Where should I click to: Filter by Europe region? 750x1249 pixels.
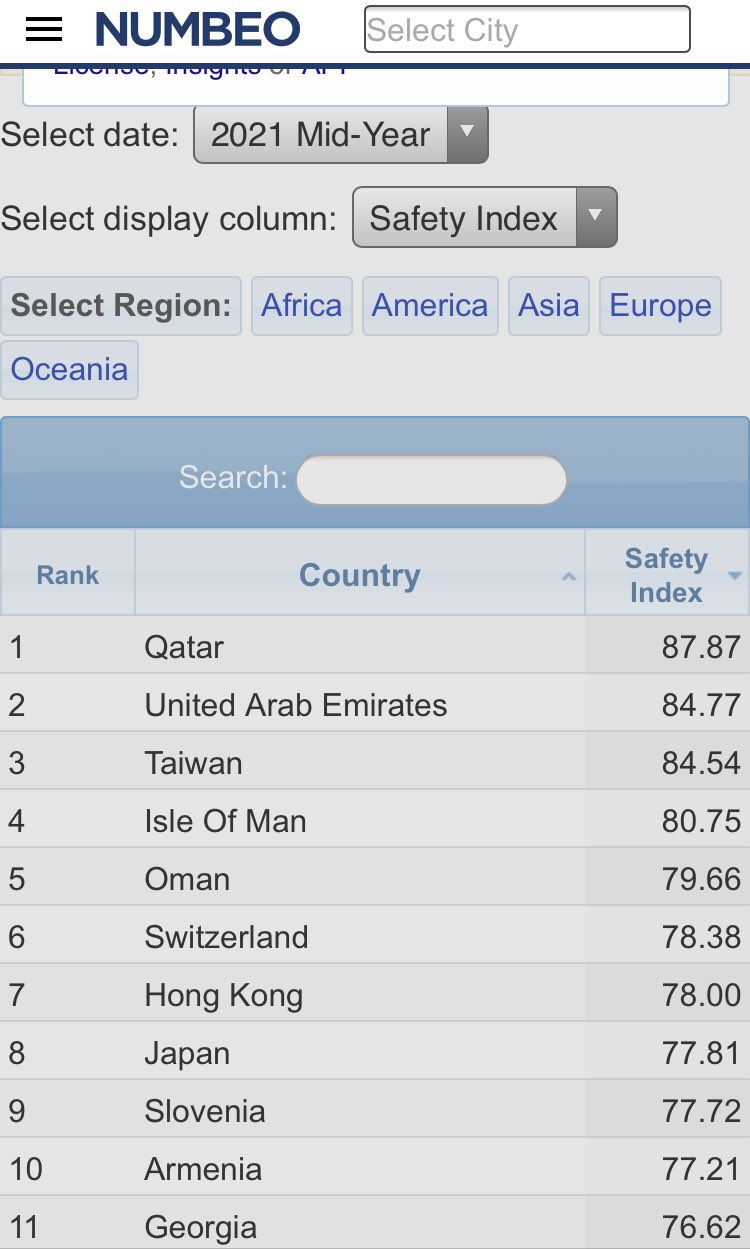coord(660,306)
